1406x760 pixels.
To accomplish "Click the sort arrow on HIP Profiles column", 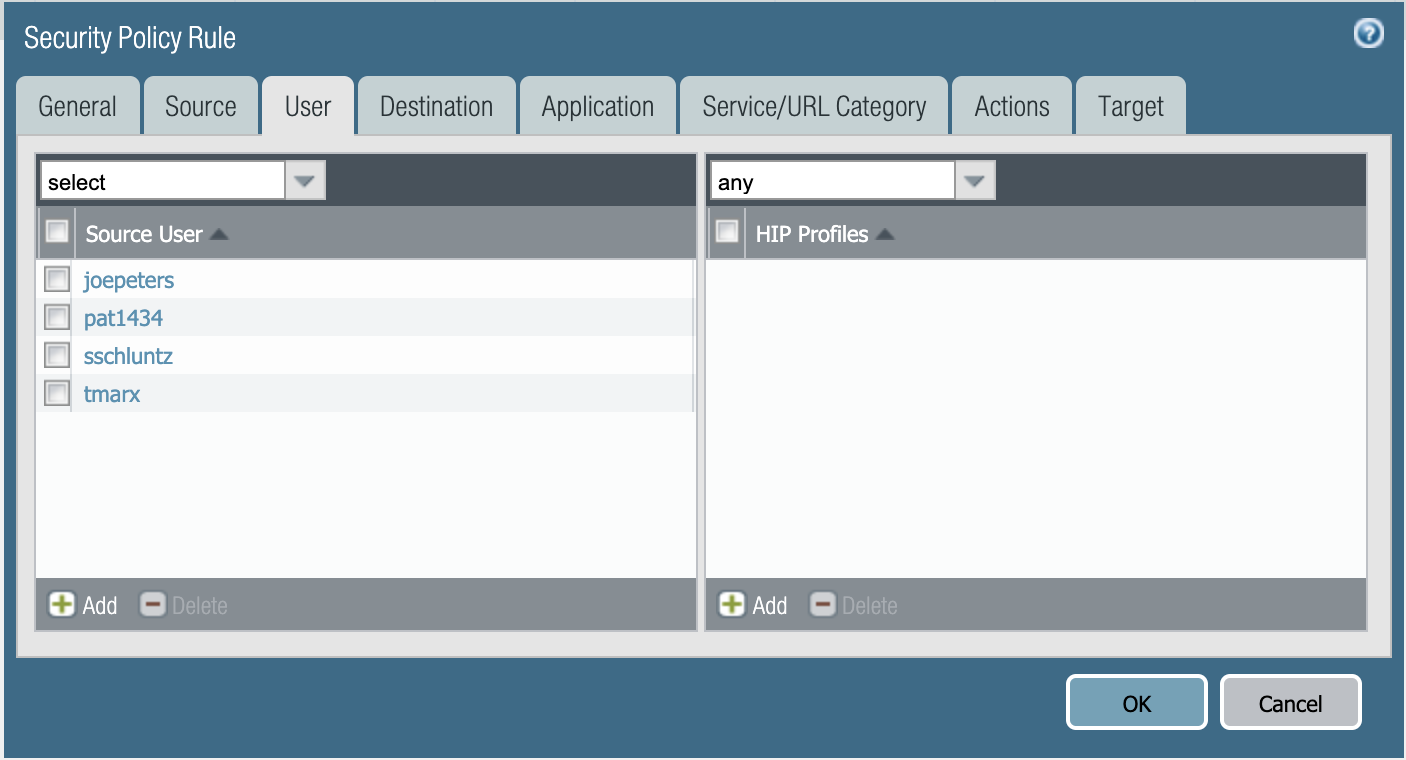I will click(884, 234).
